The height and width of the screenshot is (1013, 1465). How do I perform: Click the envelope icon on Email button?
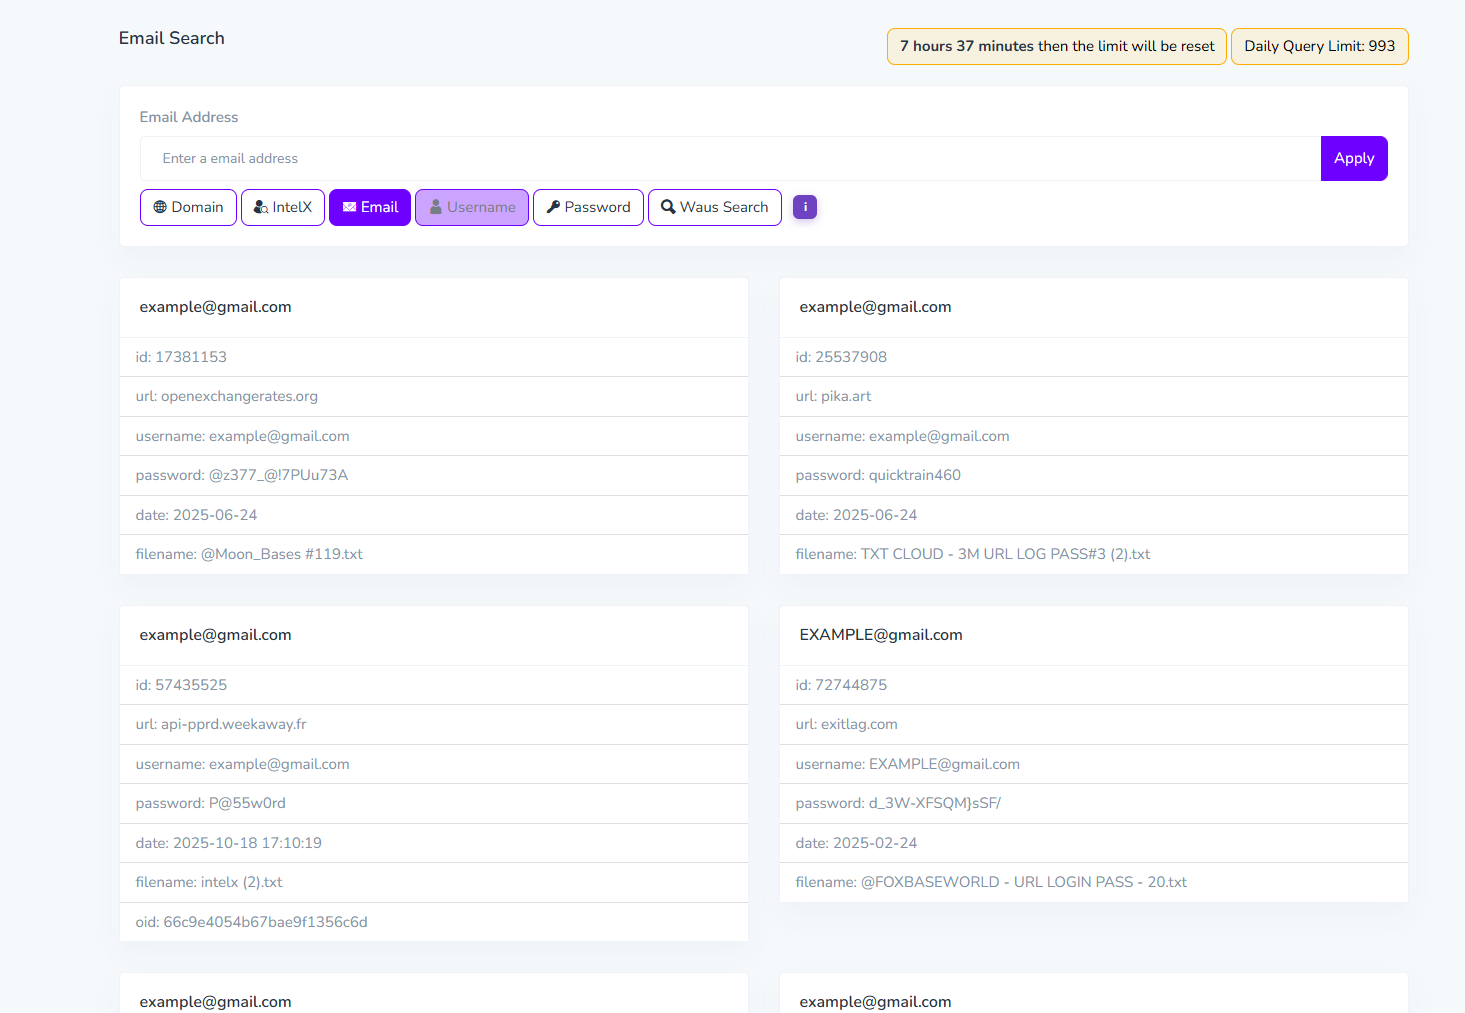click(x=350, y=207)
